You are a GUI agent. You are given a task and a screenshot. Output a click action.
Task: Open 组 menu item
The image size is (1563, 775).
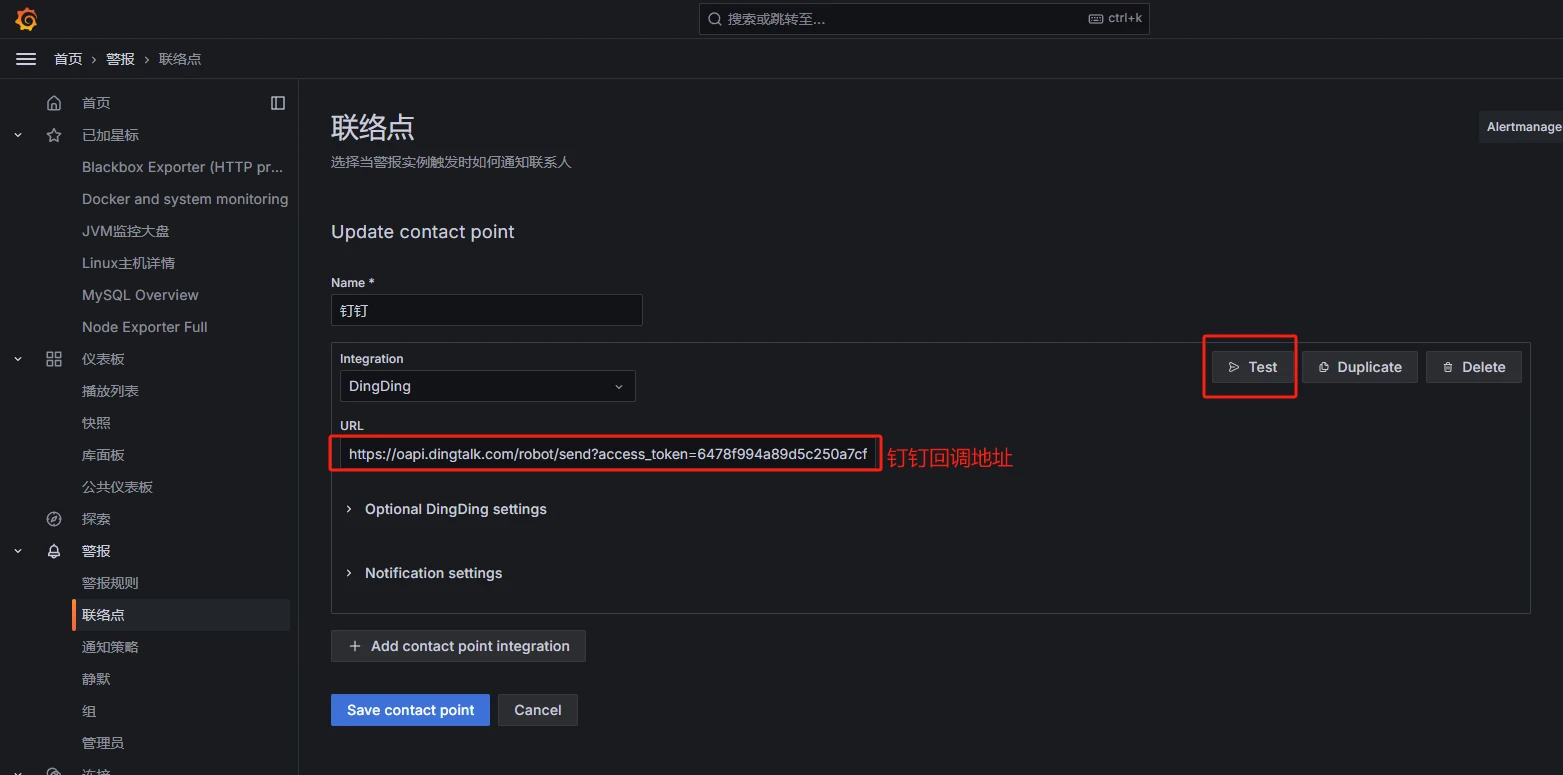[x=89, y=711]
